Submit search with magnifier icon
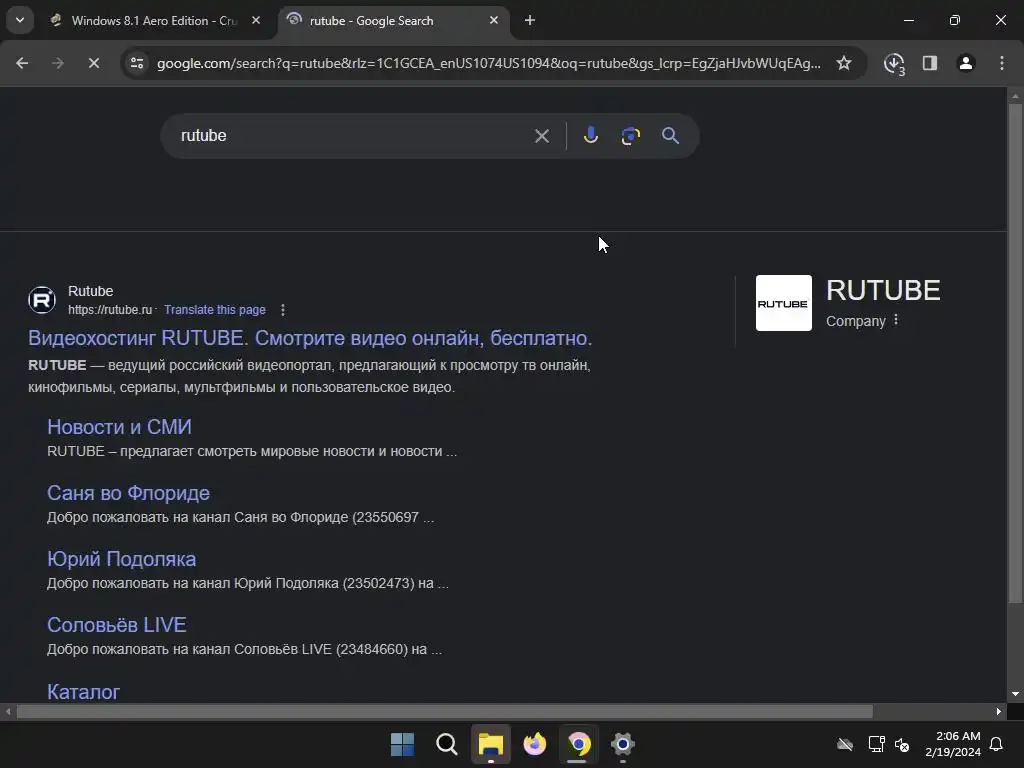This screenshot has width=1024, height=768. [671, 136]
